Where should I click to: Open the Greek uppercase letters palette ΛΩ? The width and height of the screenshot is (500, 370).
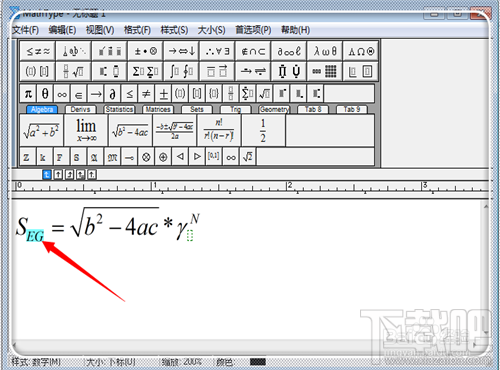pyautogui.click(x=361, y=51)
